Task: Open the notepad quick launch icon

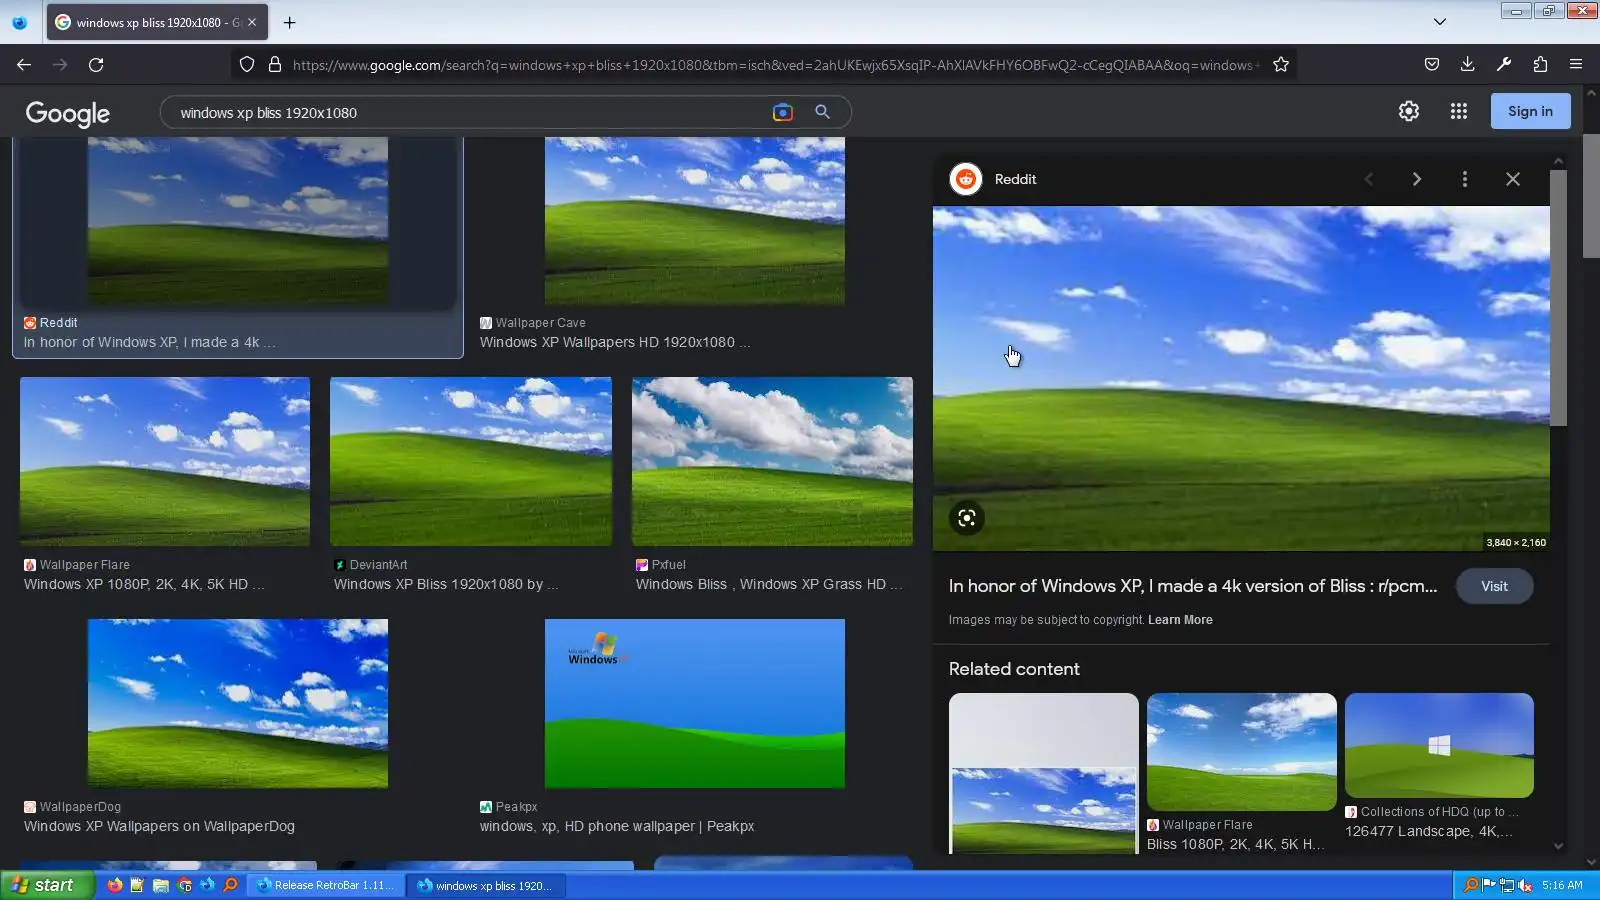Action: [x=138, y=885]
